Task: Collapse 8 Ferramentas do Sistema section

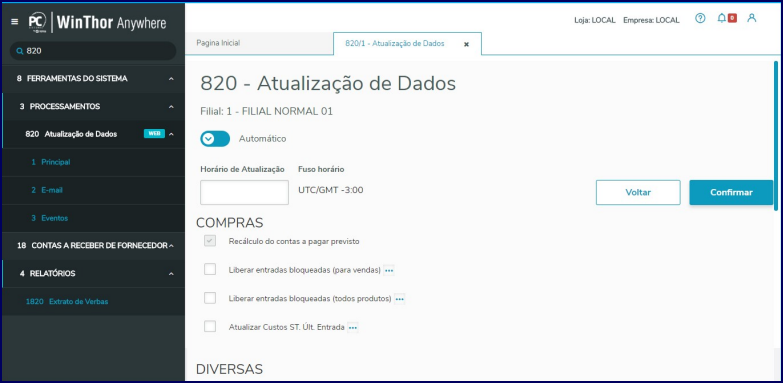Action: pos(171,79)
